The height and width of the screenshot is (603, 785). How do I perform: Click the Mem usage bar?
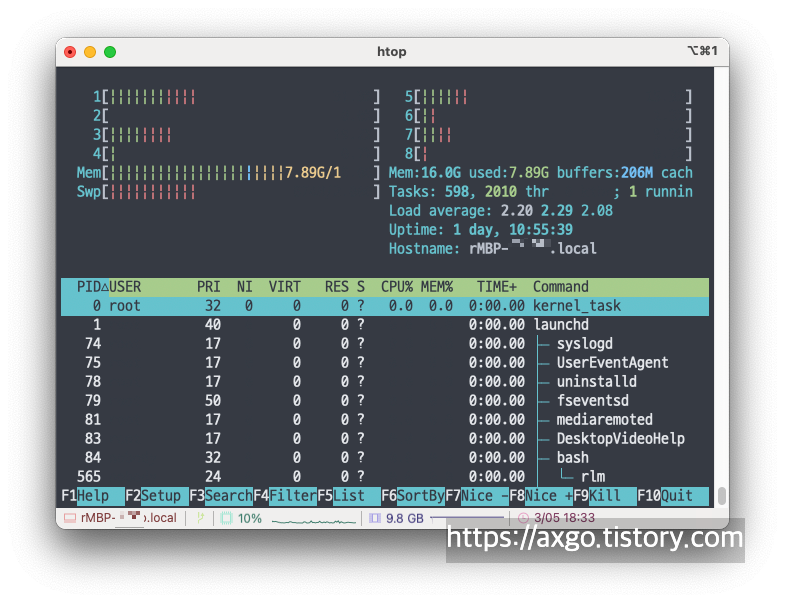pyautogui.click(x=228, y=173)
